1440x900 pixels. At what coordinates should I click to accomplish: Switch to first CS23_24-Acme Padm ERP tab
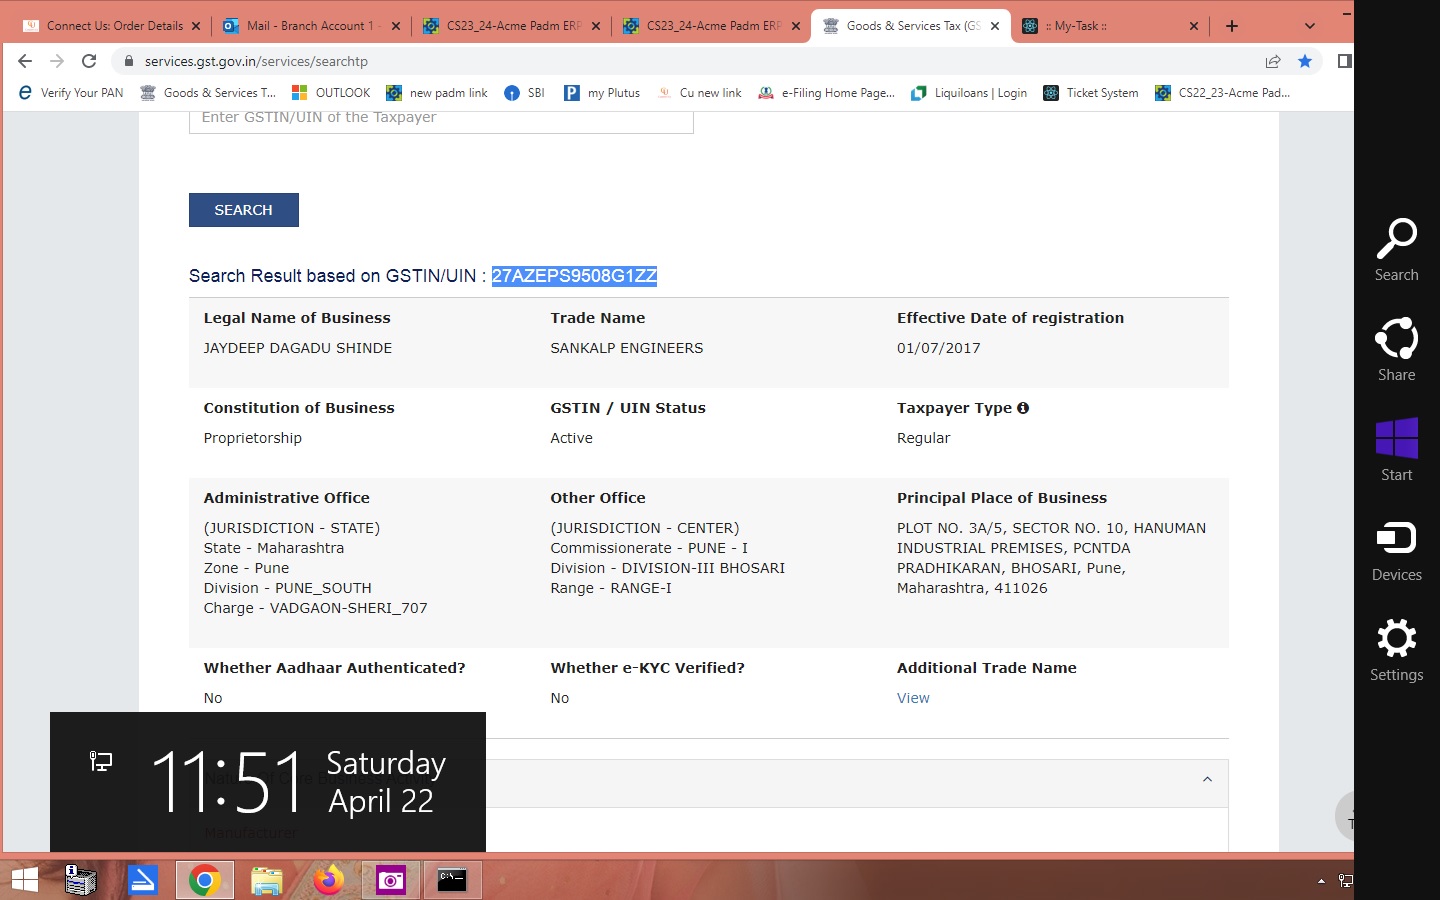(514, 26)
